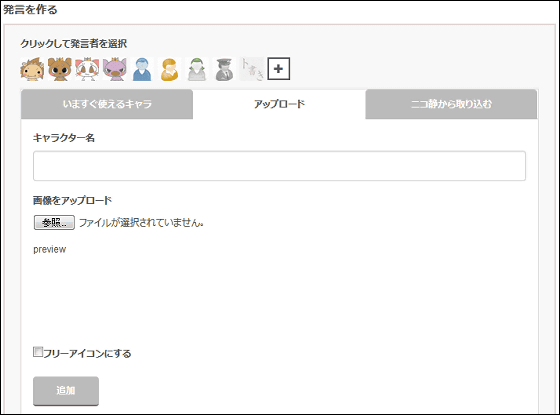
Task: Focus the キャラクター名 text field
Action: point(279,166)
